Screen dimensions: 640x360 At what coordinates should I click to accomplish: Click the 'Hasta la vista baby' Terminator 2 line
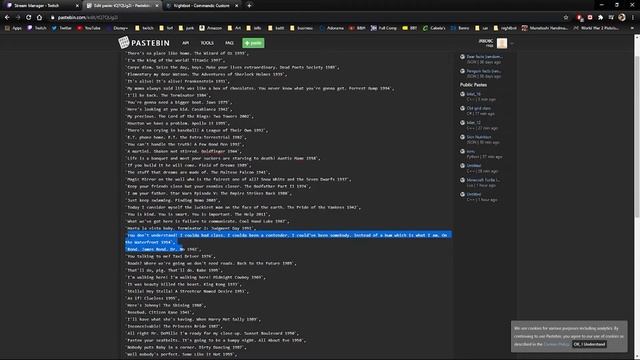(x=191, y=228)
